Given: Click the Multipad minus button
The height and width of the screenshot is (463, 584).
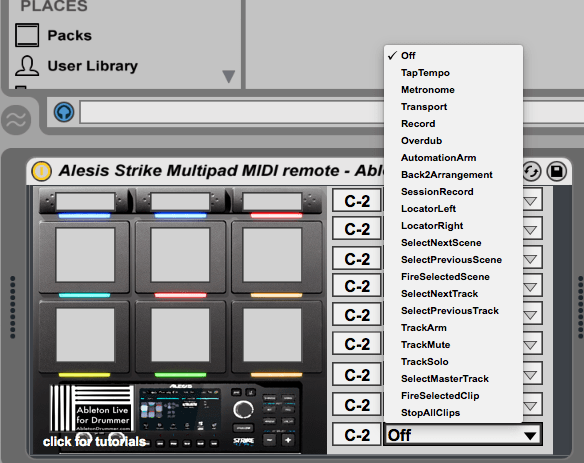Looking at the screenshot, I should pos(269,440).
